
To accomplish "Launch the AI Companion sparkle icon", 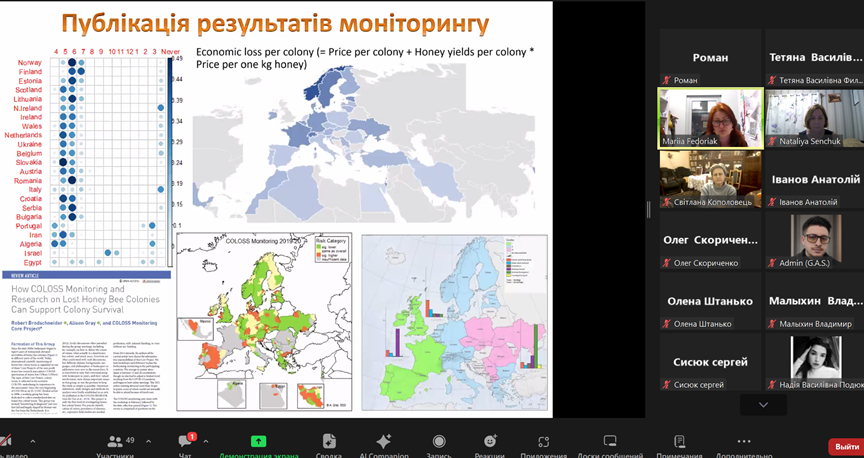I will pos(384,443).
